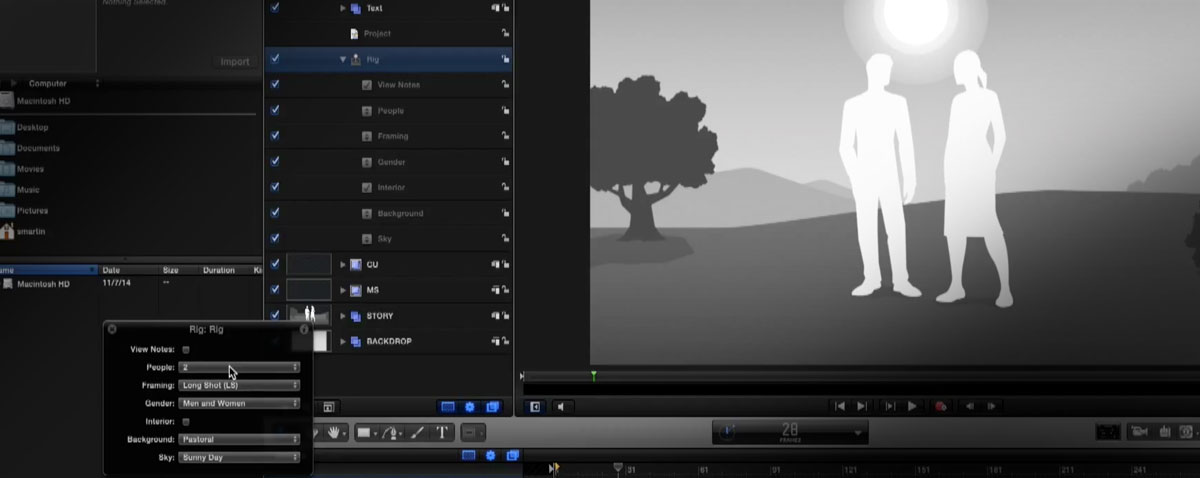The image size is (1200, 478).
Task: Click the green playhead in mini-timeline
Action: coord(593,376)
